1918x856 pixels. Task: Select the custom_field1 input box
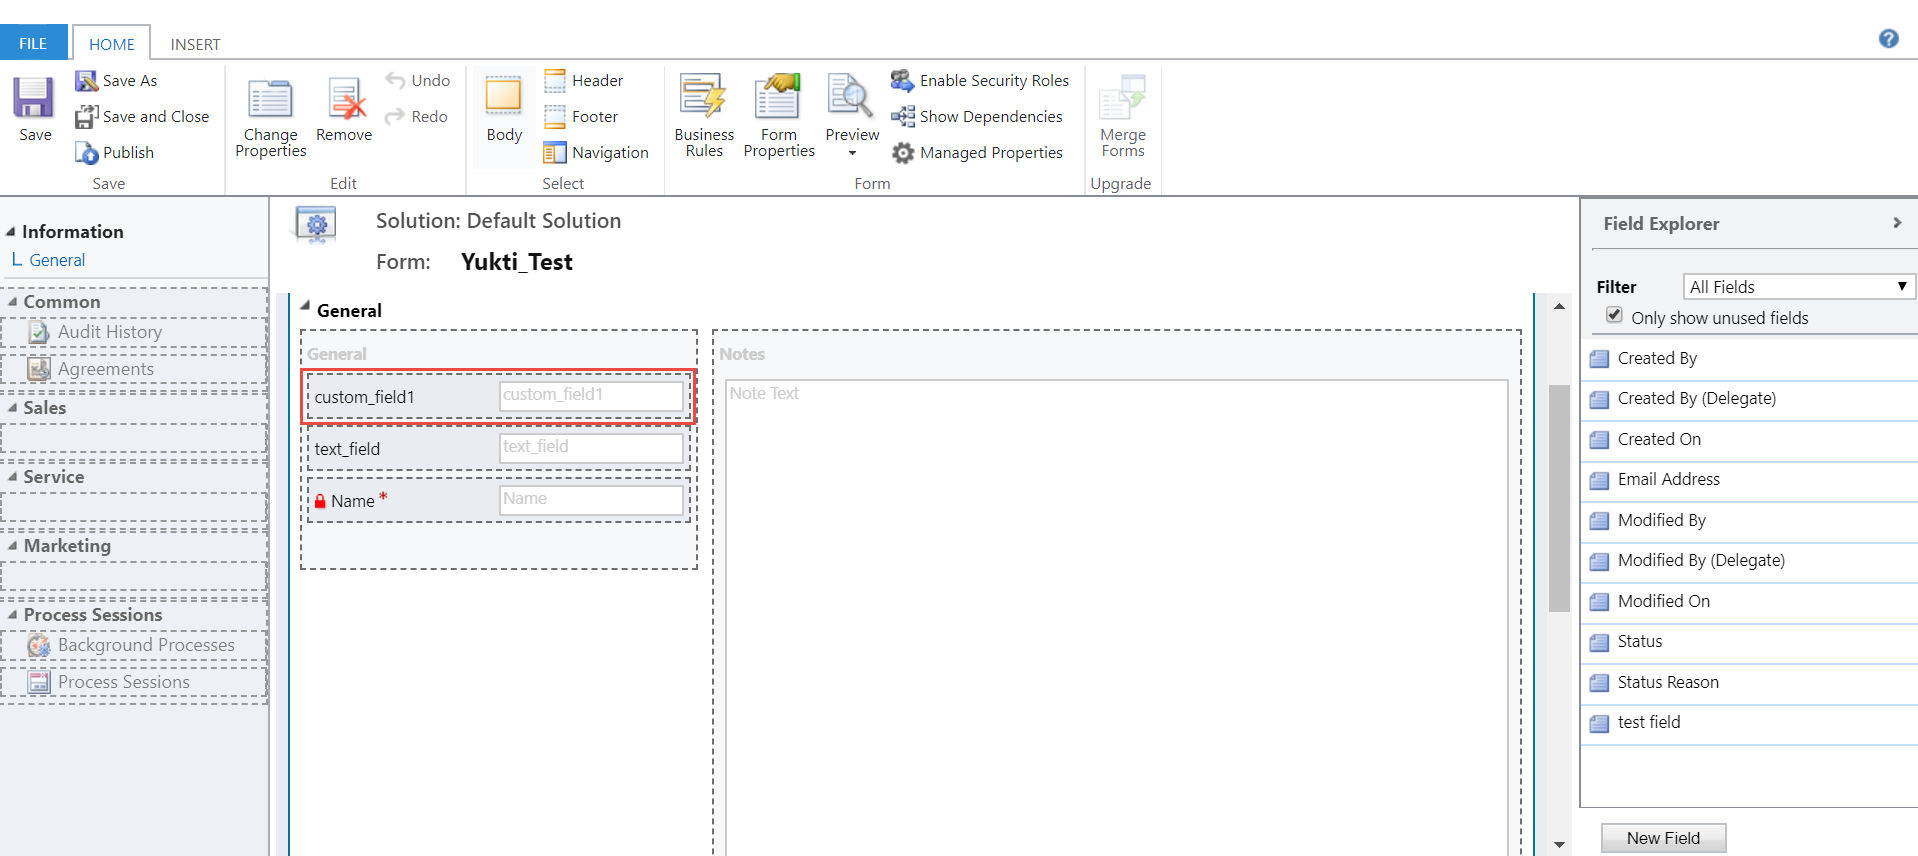click(591, 396)
